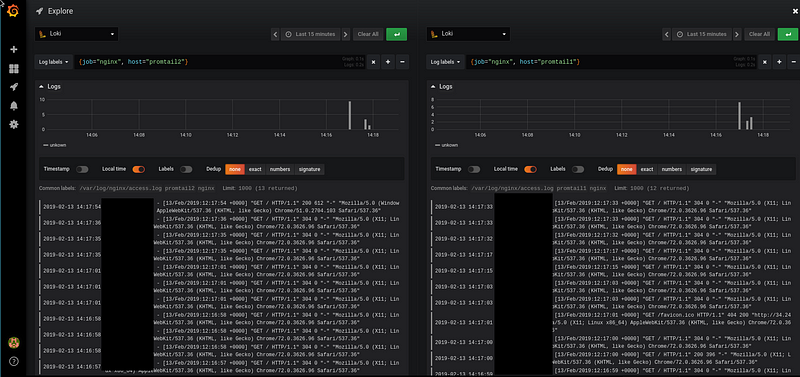The height and width of the screenshot is (377, 800).
Task: Expand the right Log labels dropdown
Action: [x=445, y=62]
